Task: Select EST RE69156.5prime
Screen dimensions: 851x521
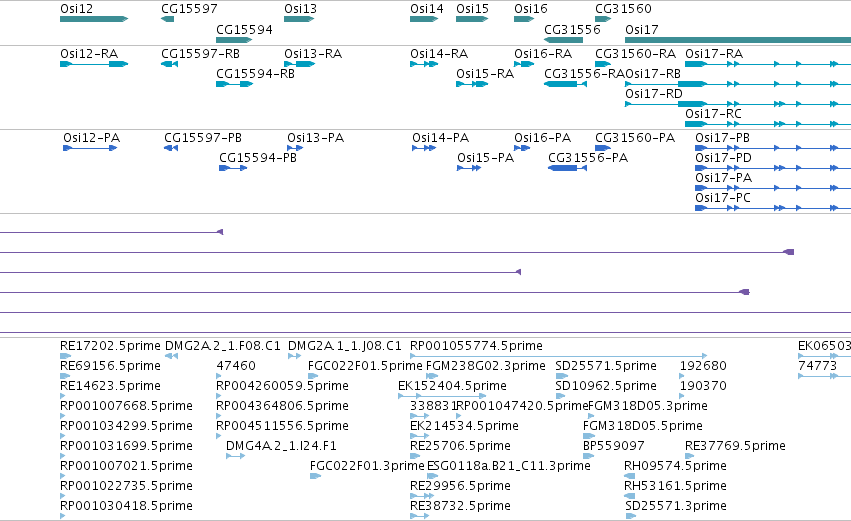Action: 110,366
